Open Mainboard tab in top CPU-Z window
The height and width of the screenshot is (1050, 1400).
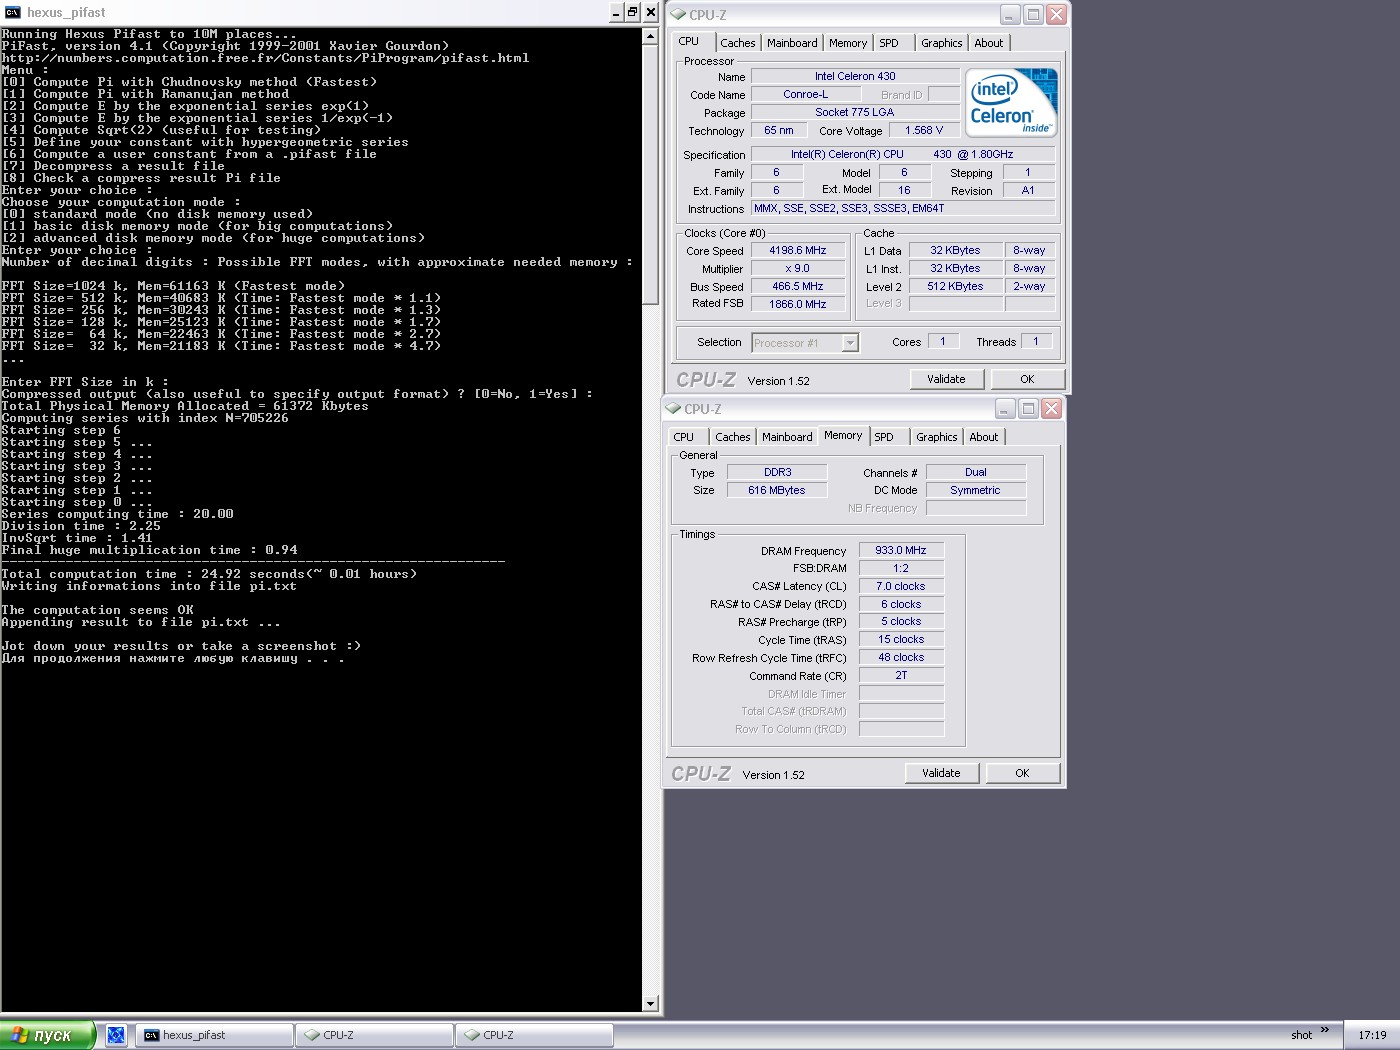tap(792, 43)
